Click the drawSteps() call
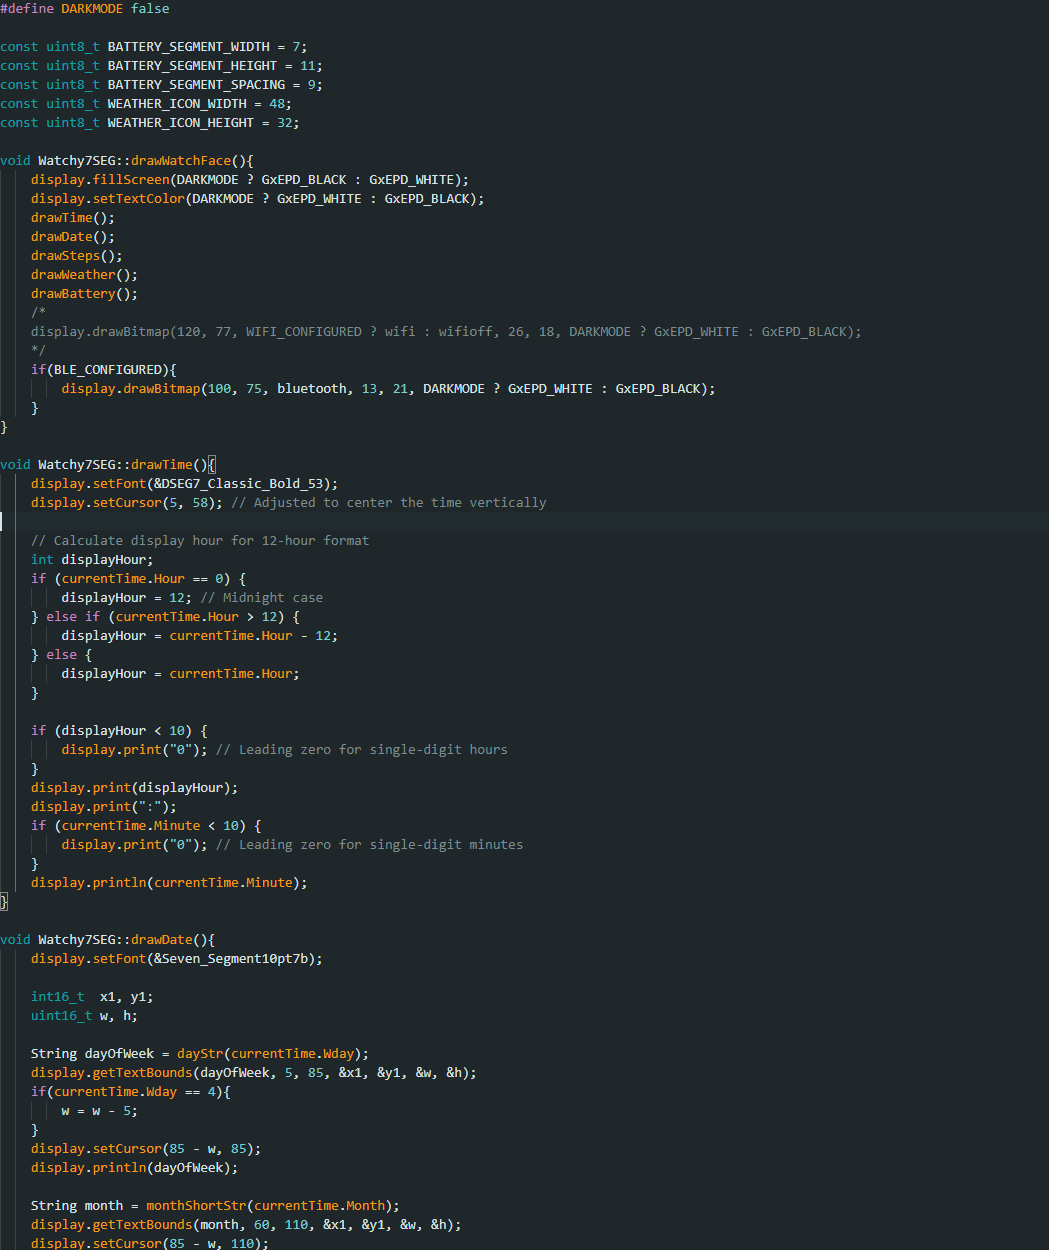Viewport: 1049px width, 1250px height. 77,256
